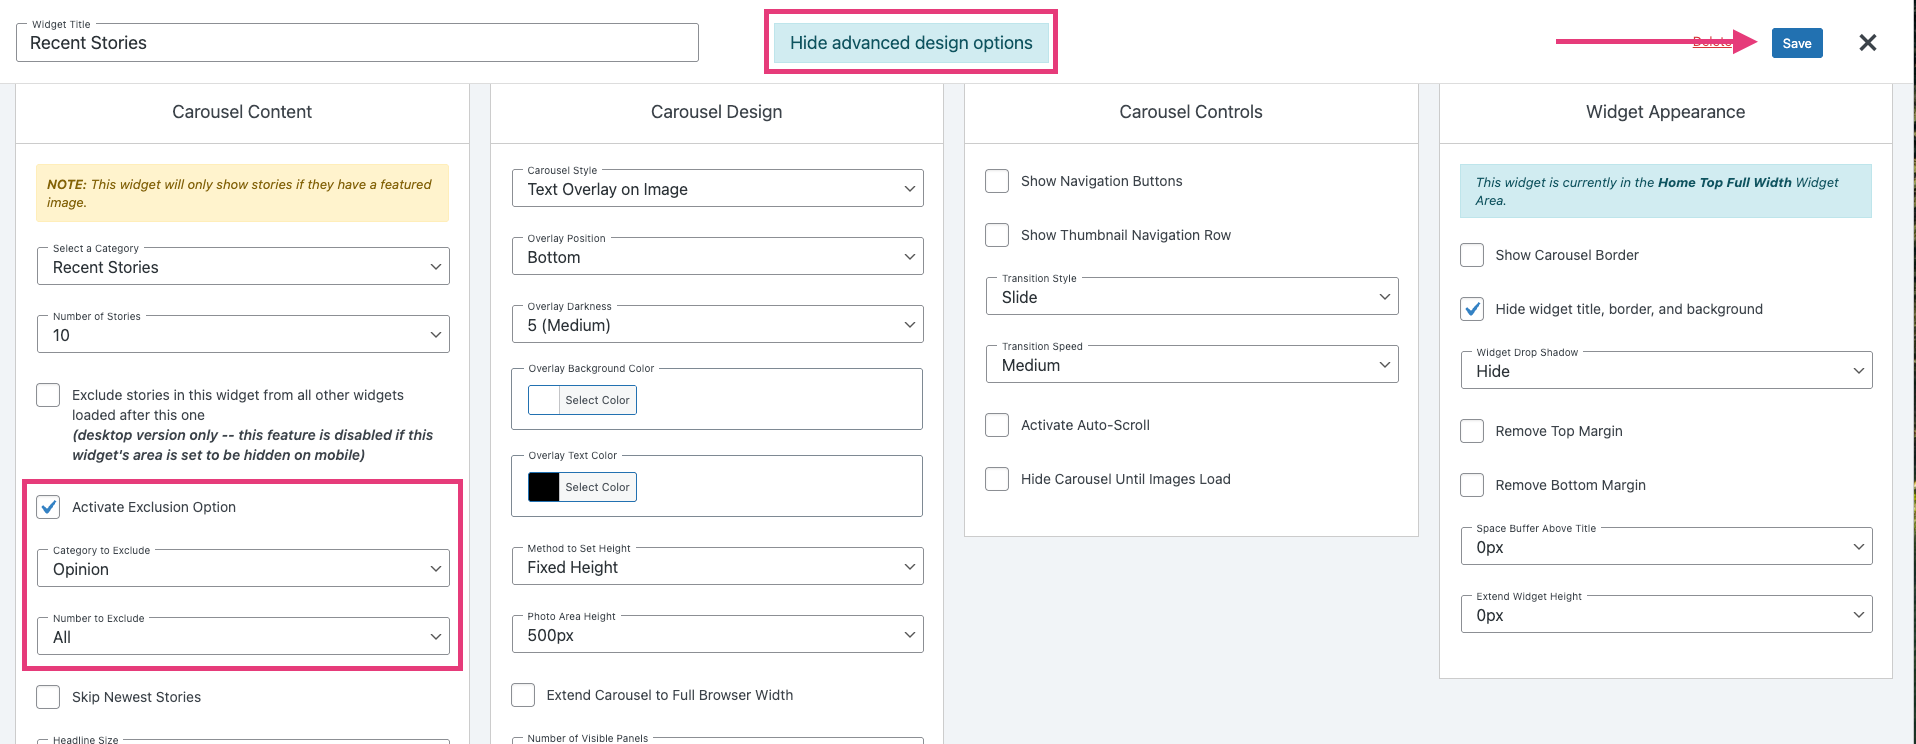Open the Number of Stories dropdown
The height and width of the screenshot is (744, 1916).
click(x=243, y=335)
